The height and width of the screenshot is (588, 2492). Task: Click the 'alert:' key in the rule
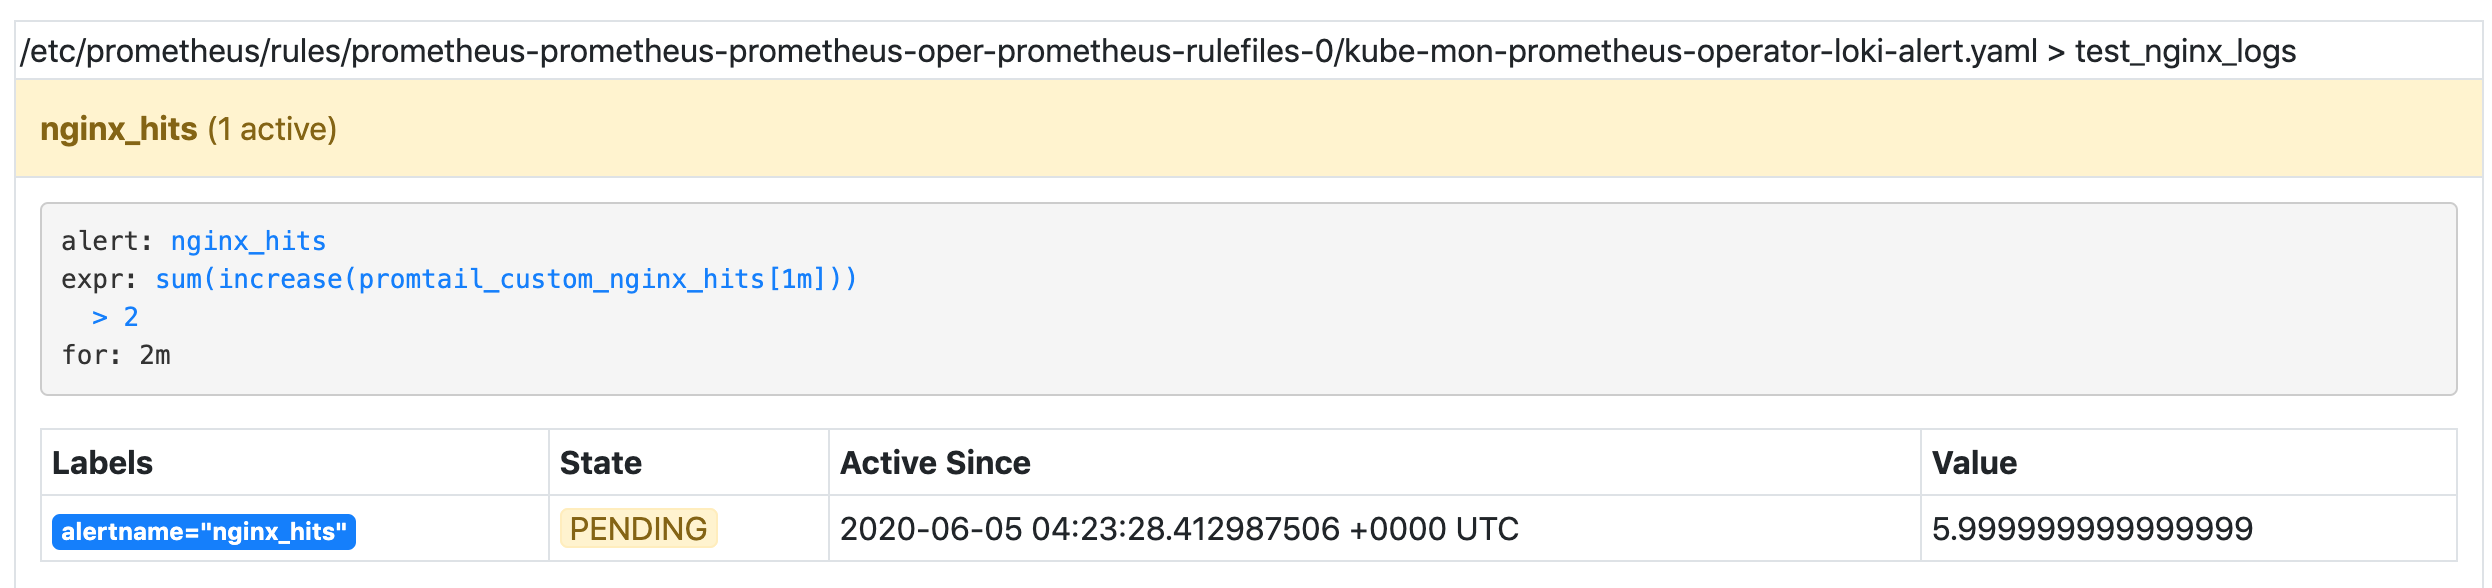click(x=107, y=241)
